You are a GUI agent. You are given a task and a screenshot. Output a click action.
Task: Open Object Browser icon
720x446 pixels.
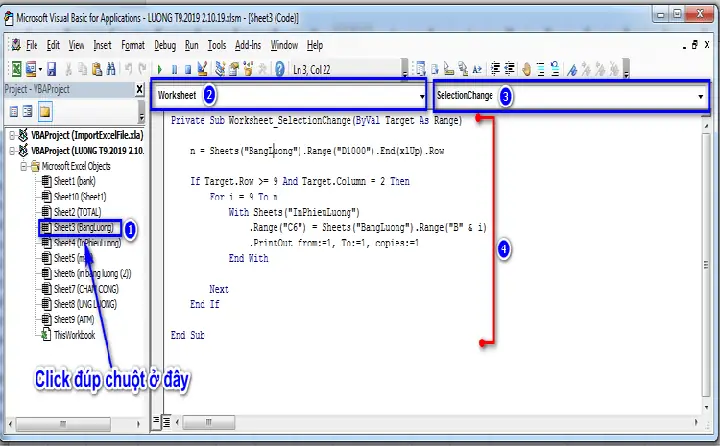(x=248, y=69)
